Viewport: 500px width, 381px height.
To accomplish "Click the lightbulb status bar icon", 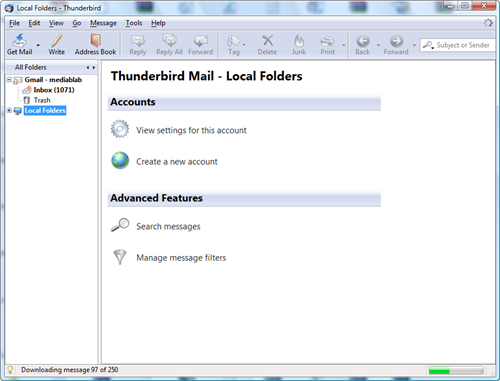I will click(x=10, y=370).
